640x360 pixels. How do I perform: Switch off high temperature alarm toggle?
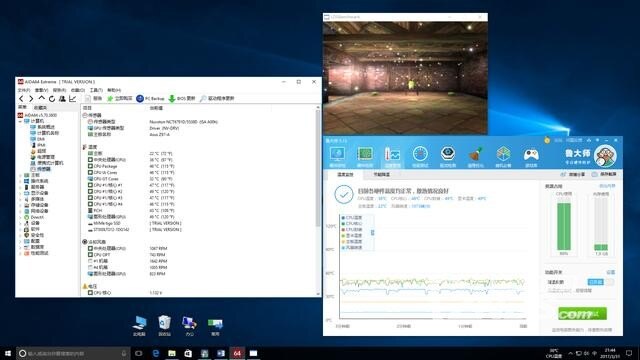coord(600,282)
